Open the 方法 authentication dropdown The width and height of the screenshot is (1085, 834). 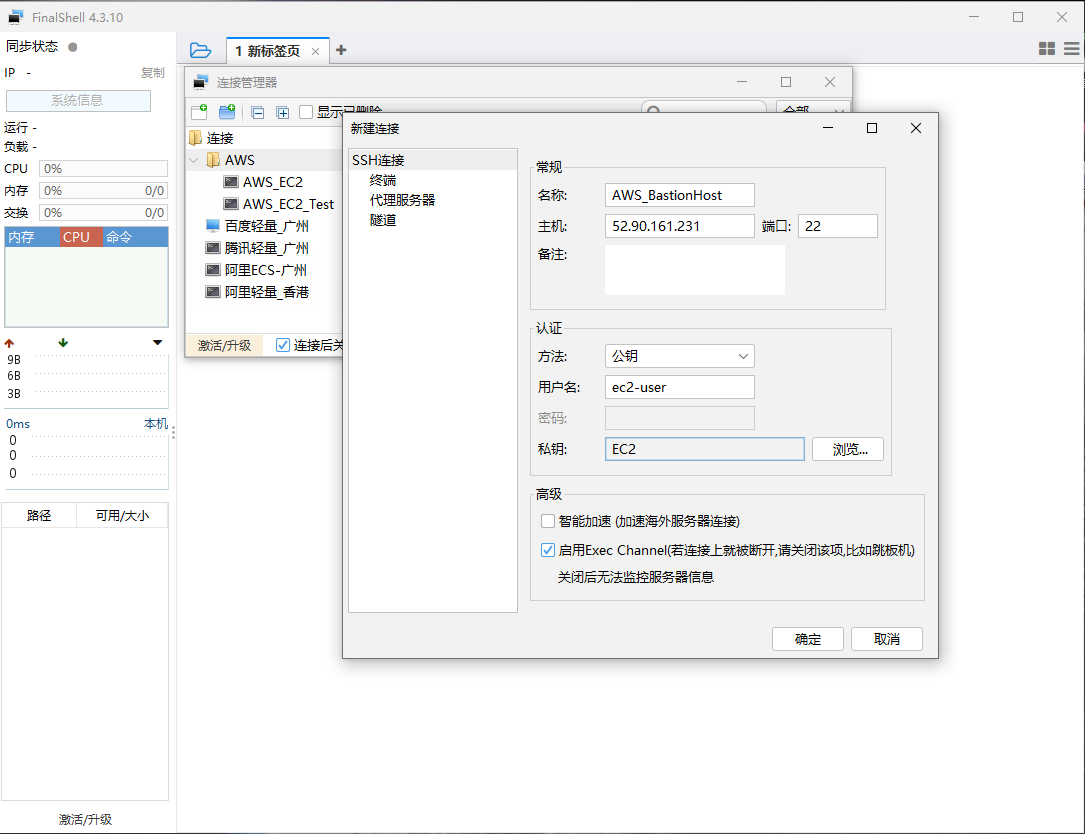680,356
